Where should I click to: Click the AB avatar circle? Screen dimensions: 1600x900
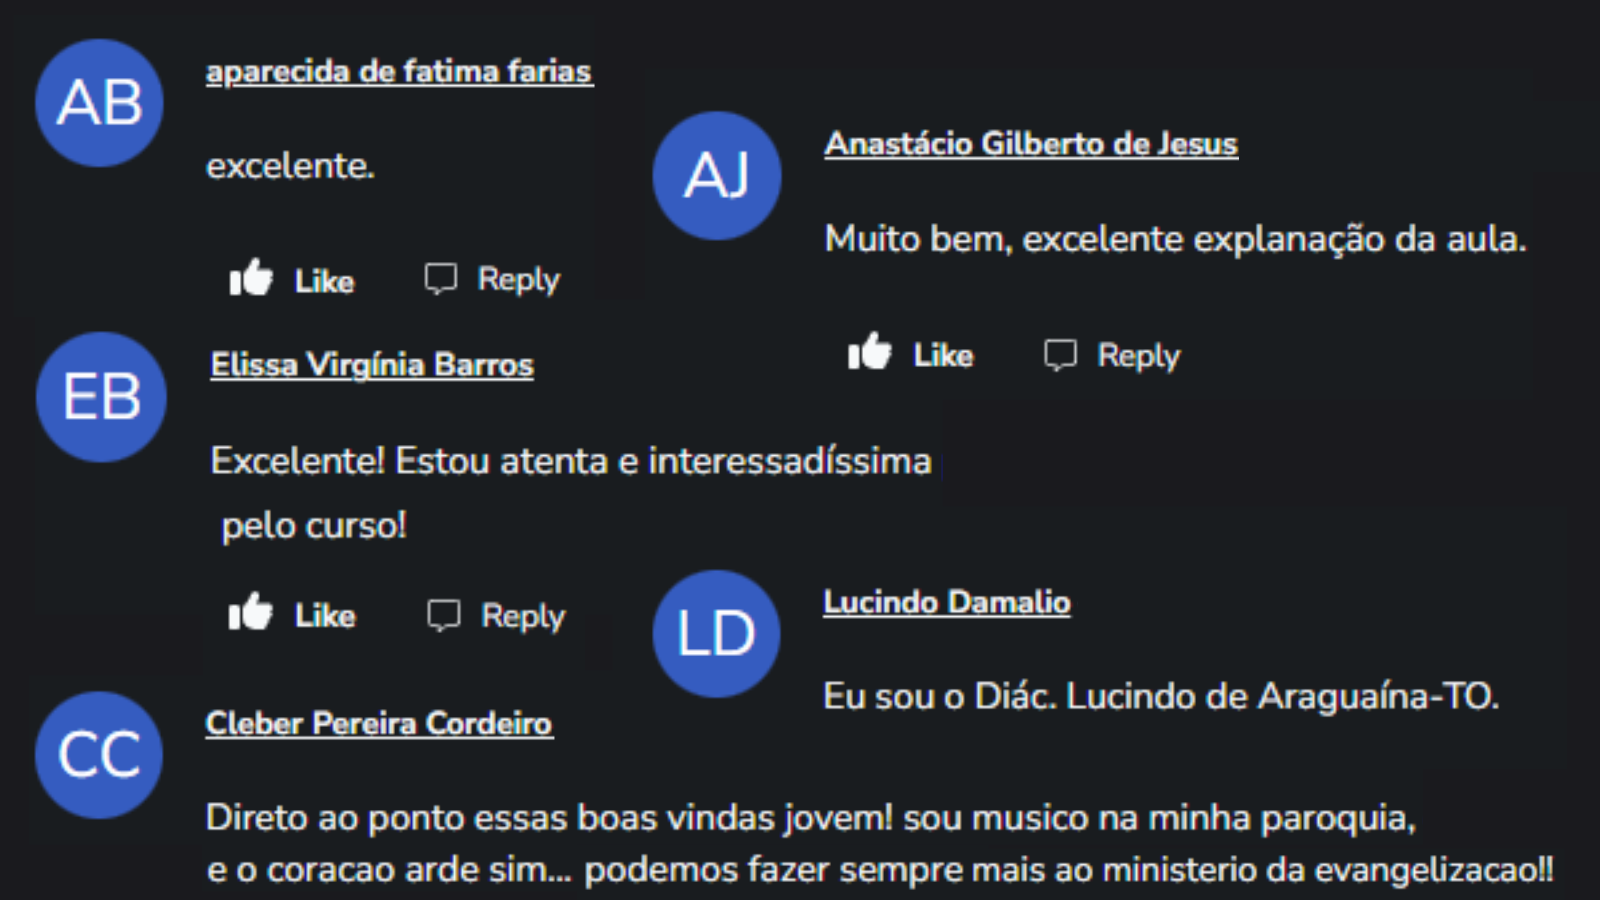(99, 103)
